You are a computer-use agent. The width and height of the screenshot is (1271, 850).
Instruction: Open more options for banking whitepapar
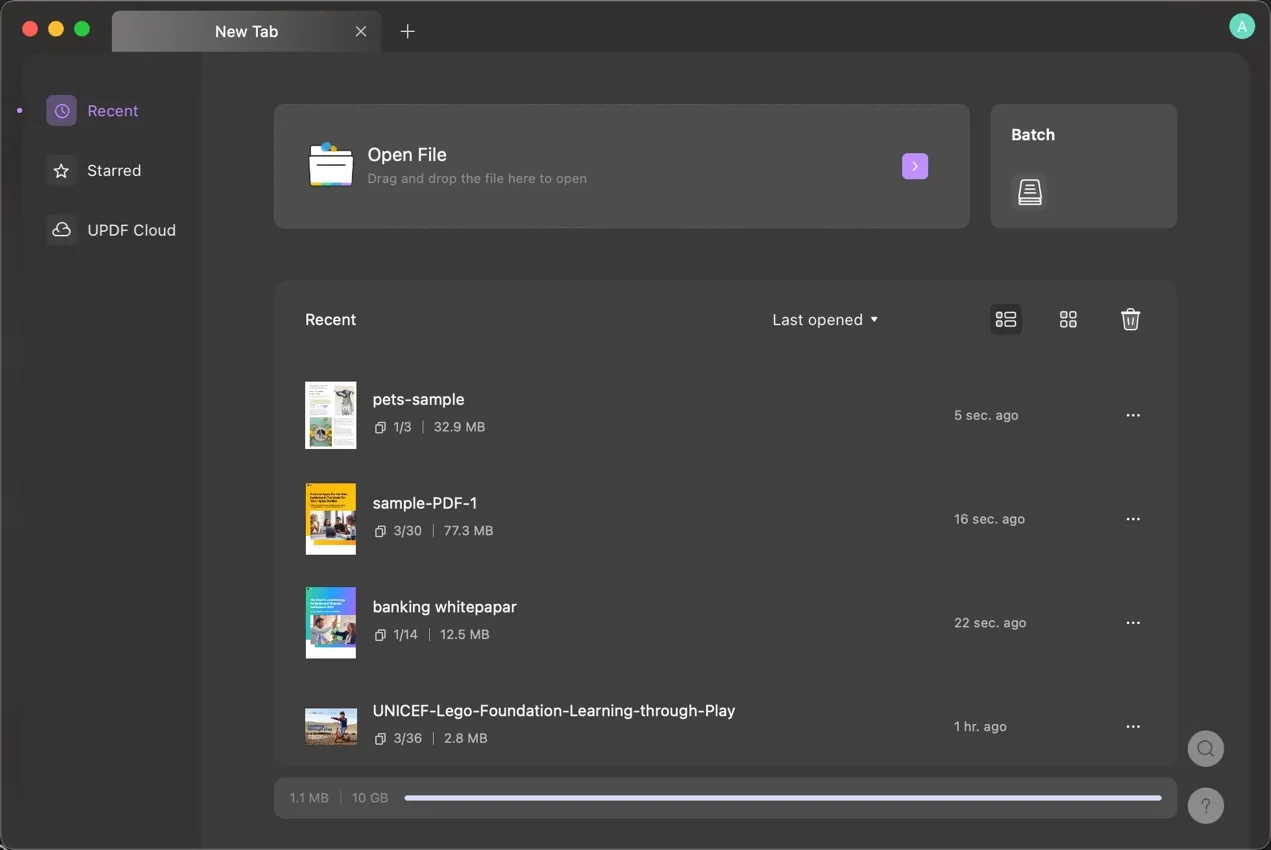(x=1133, y=623)
